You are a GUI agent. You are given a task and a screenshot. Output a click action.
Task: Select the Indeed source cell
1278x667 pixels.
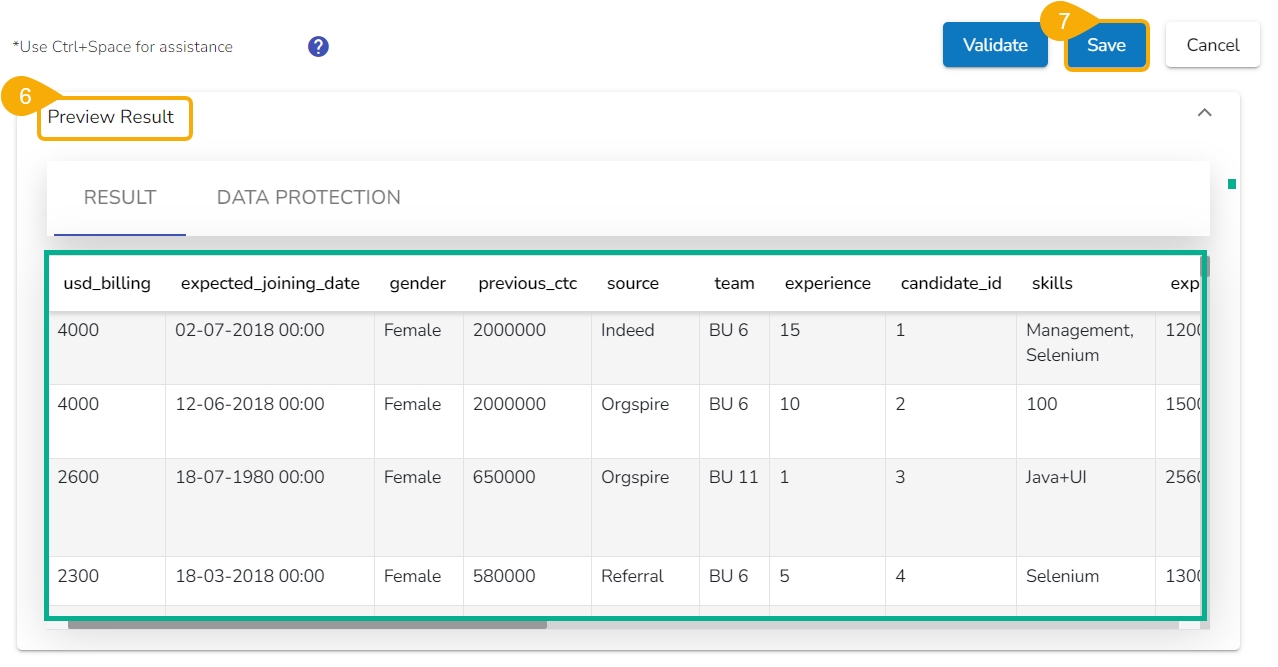click(x=628, y=330)
